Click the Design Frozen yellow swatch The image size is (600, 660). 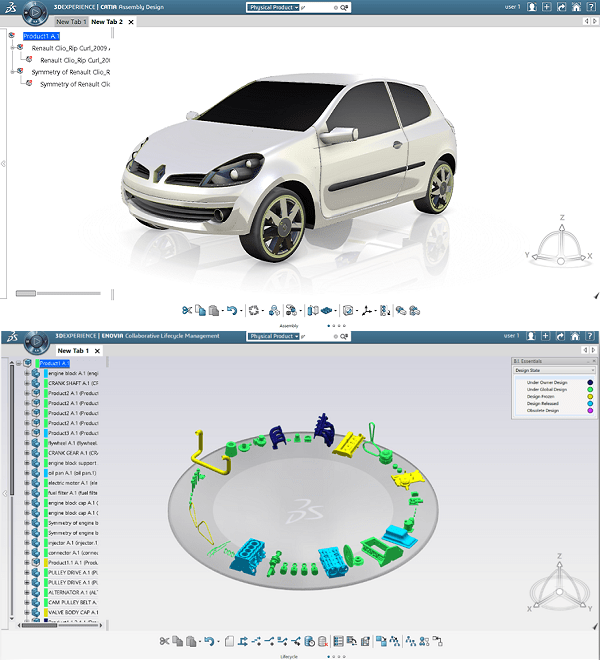coord(590,397)
